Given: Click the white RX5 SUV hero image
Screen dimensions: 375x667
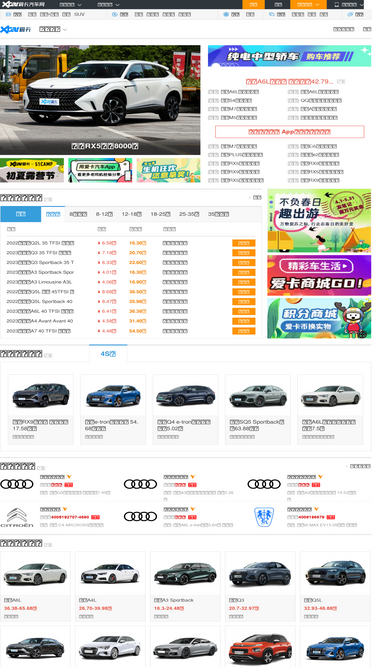Looking at the screenshot, I should (100, 100).
